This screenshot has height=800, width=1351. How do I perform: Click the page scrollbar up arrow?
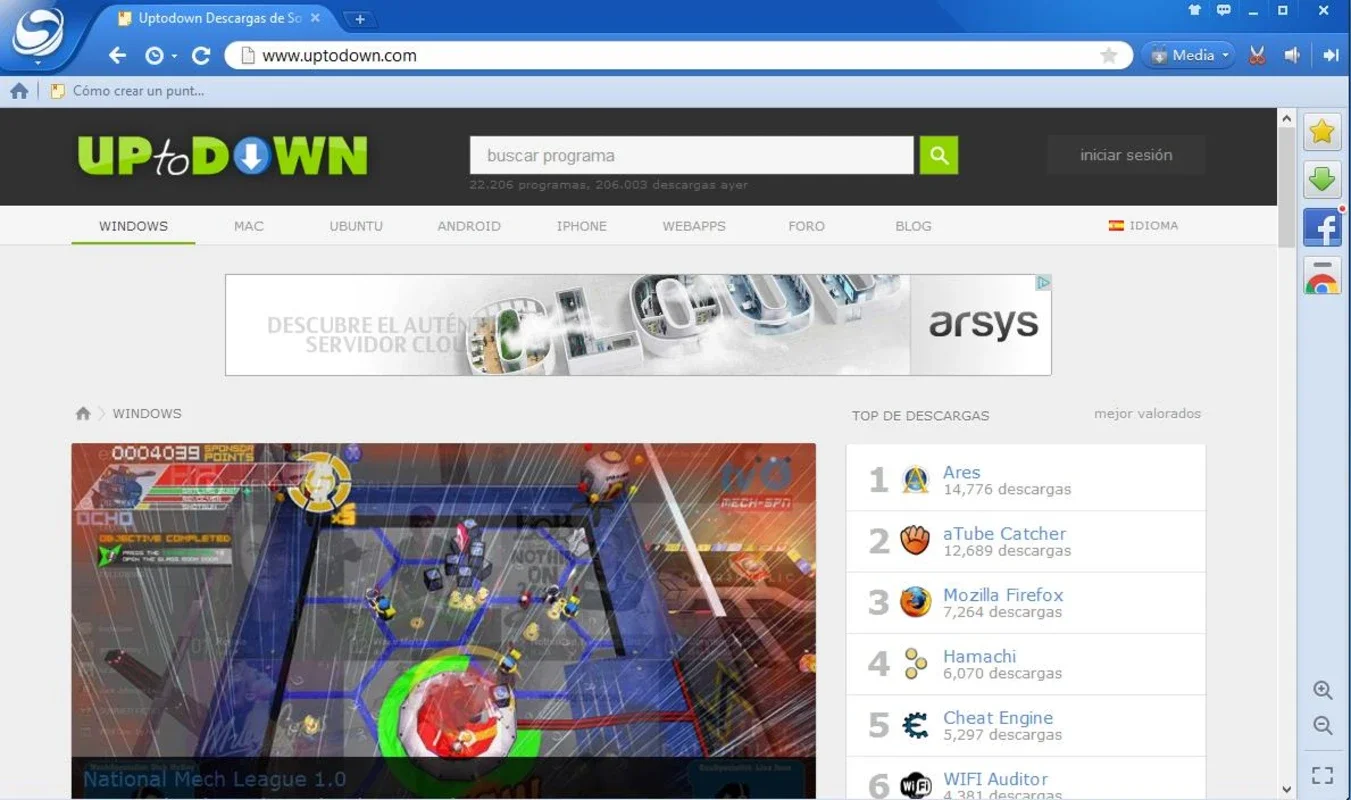tap(1287, 118)
